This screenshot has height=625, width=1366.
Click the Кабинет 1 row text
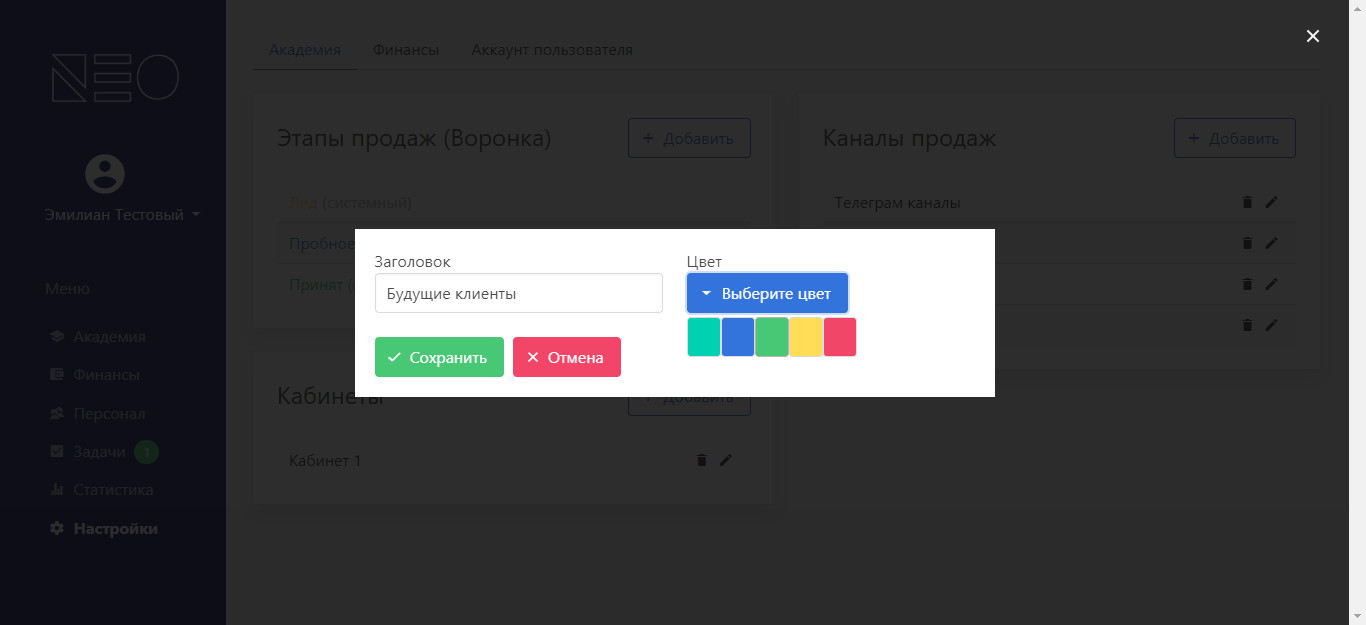click(325, 461)
